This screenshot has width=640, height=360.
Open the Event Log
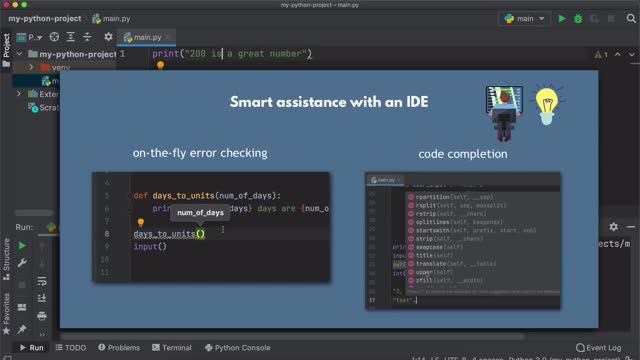(598, 348)
